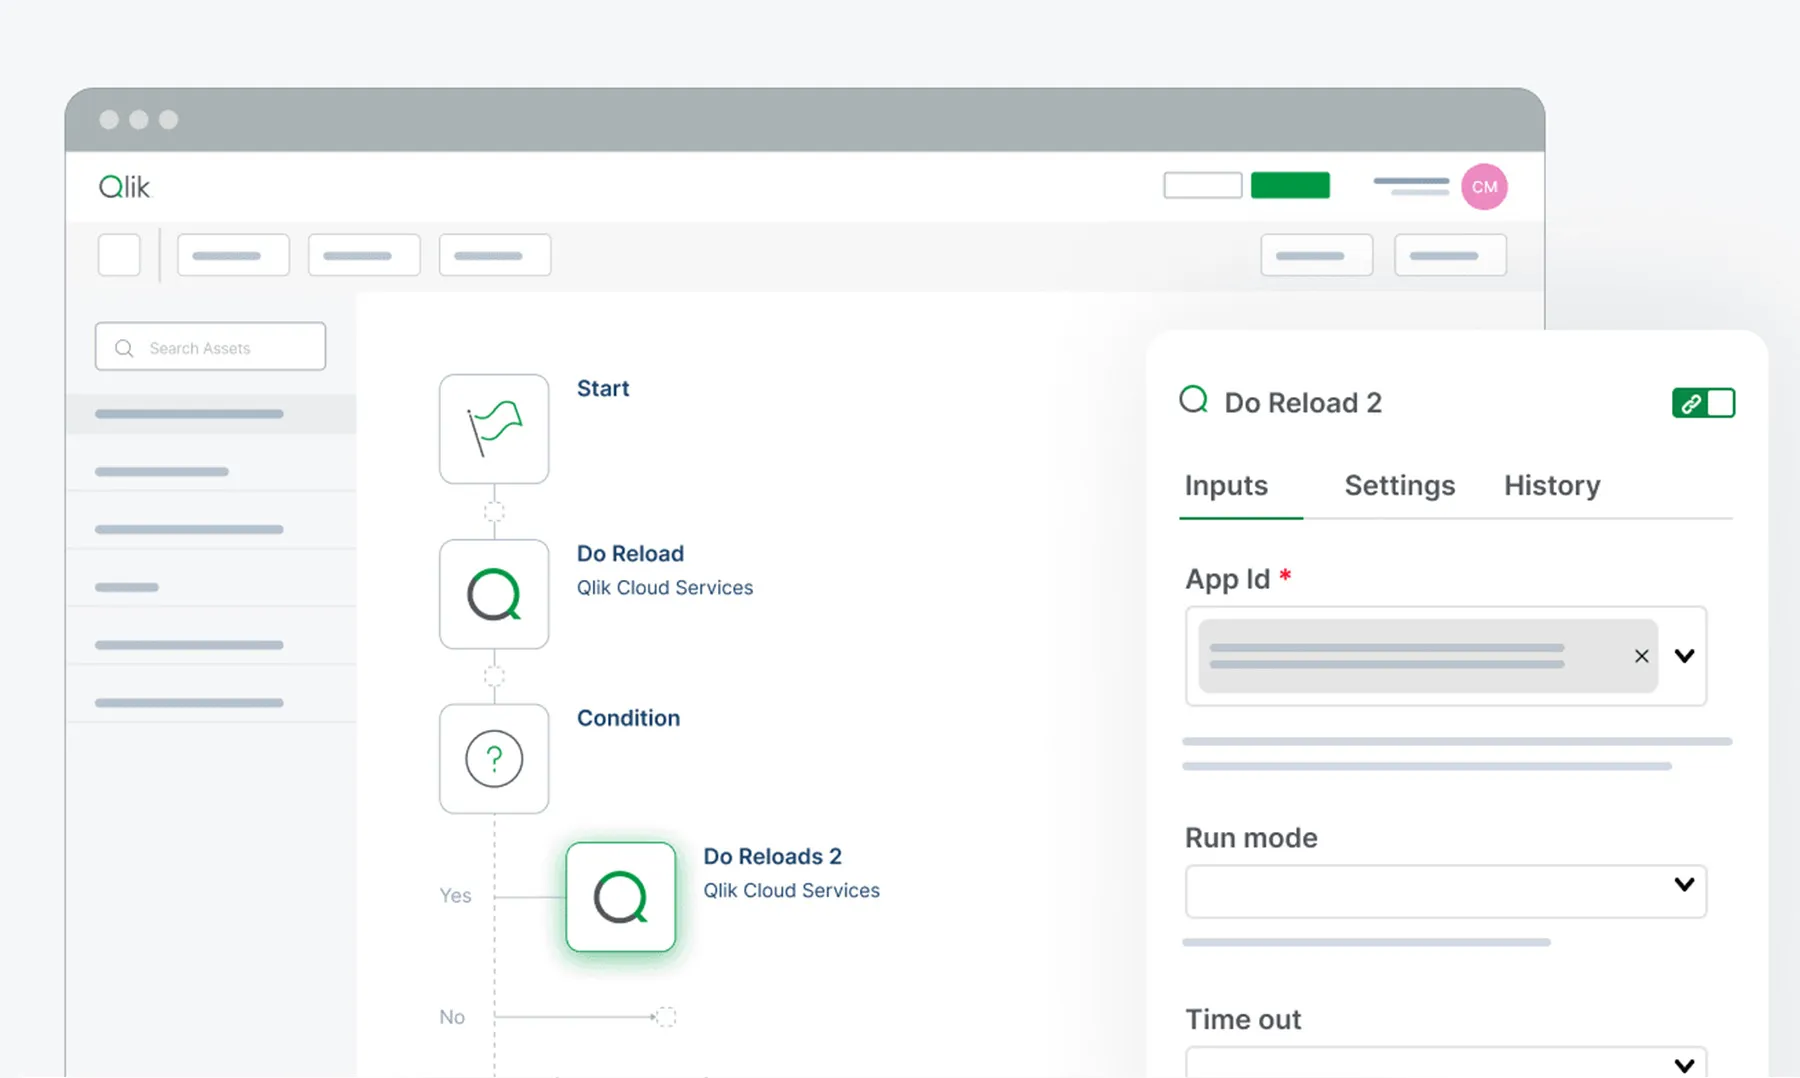Click the Do Reload label
Viewport: 1800px width, 1078px height.
tap(630, 554)
